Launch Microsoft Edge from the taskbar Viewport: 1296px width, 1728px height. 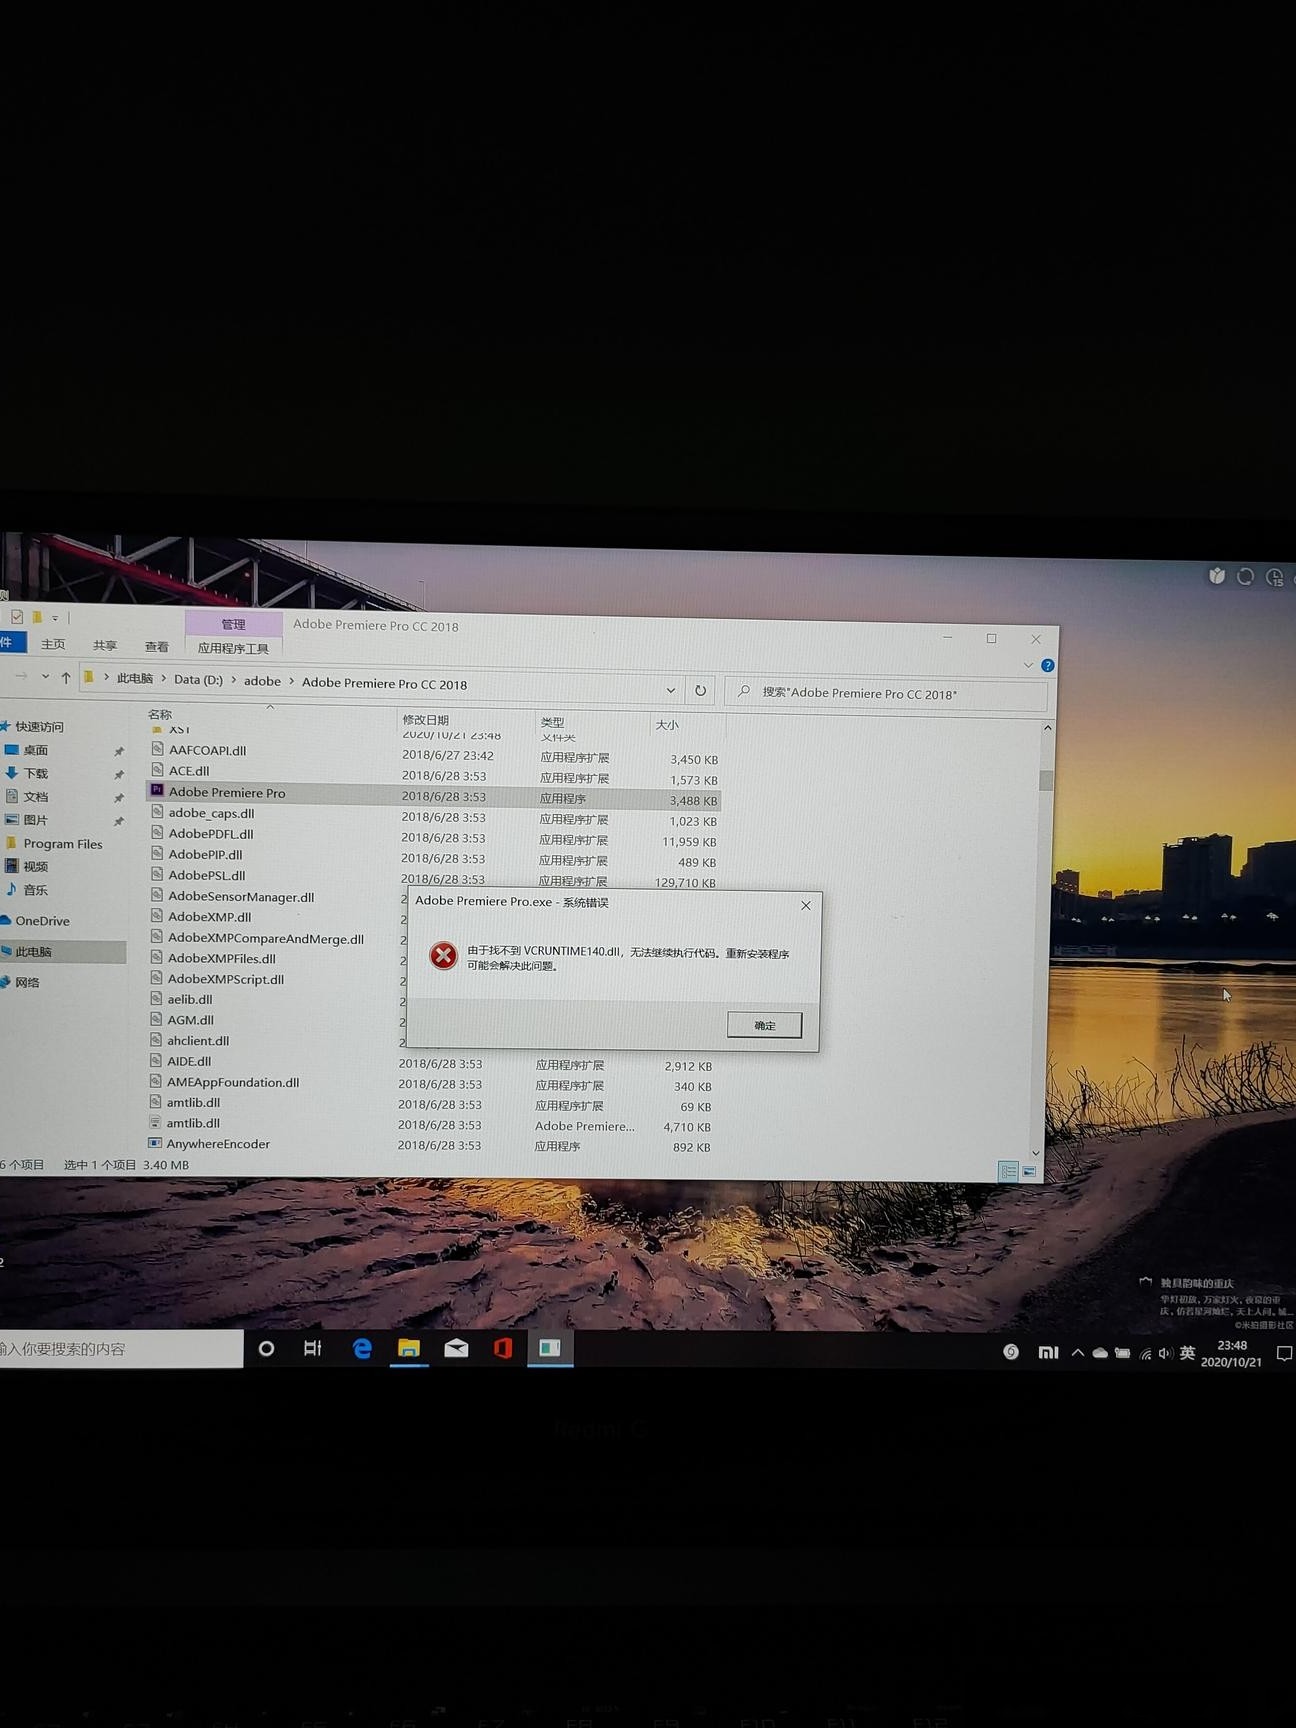(x=362, y=1349)
